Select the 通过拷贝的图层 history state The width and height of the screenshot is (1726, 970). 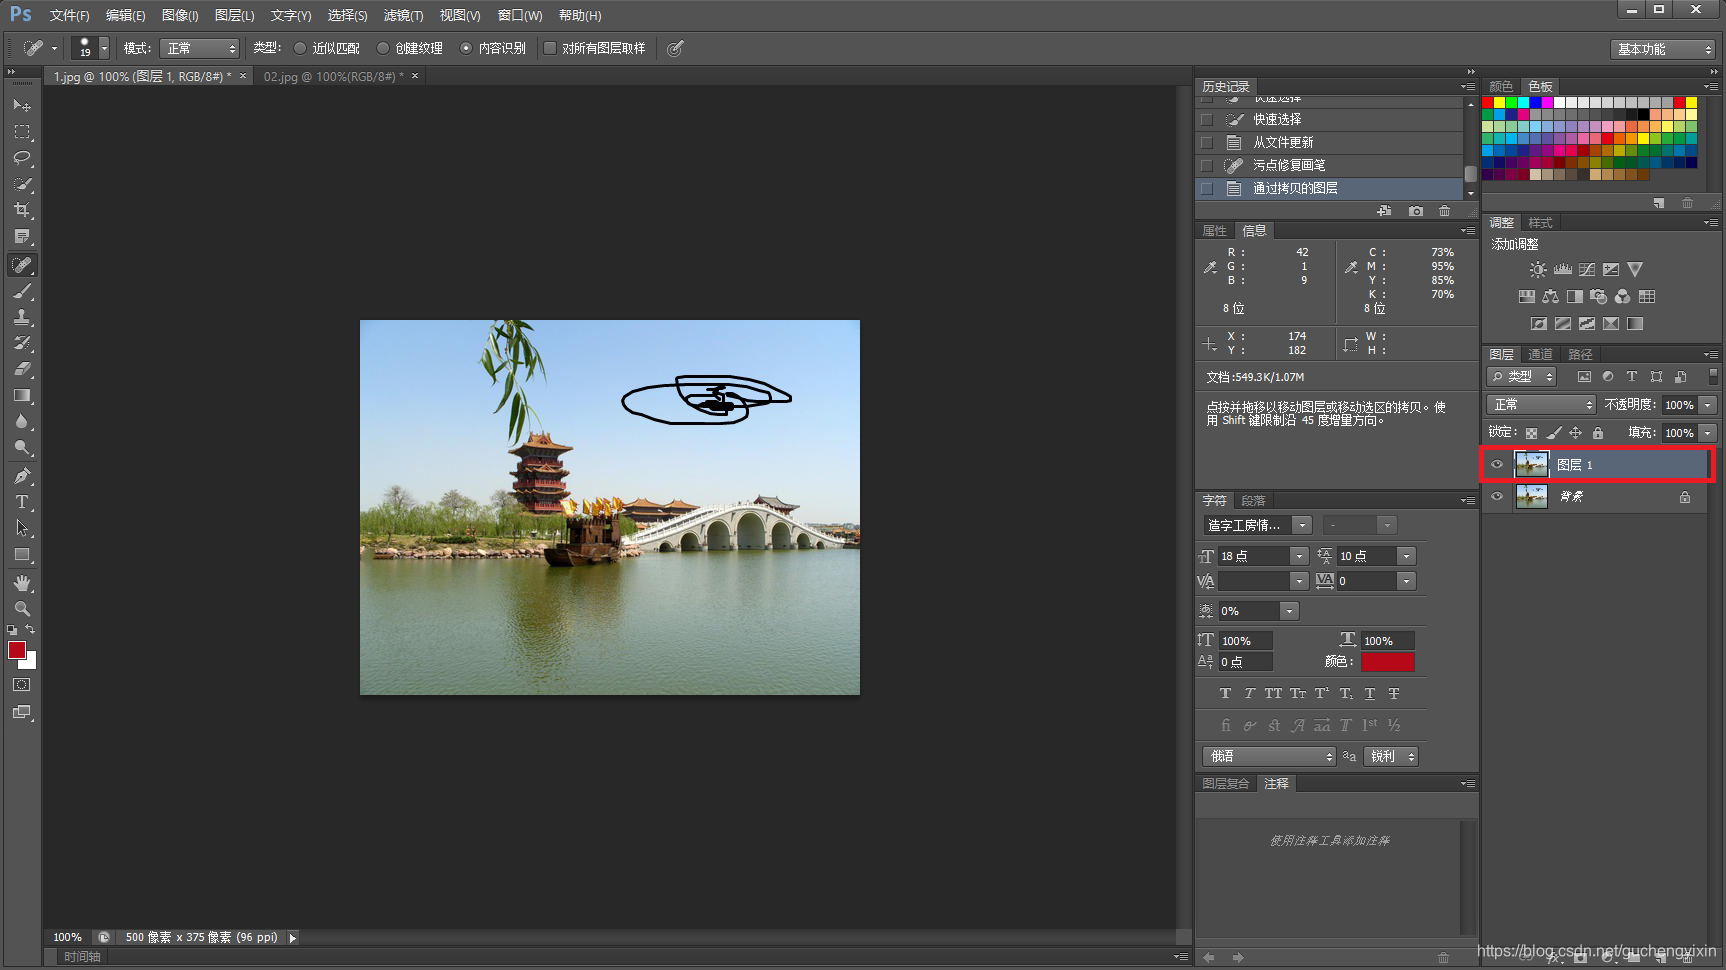point(1329,188)
